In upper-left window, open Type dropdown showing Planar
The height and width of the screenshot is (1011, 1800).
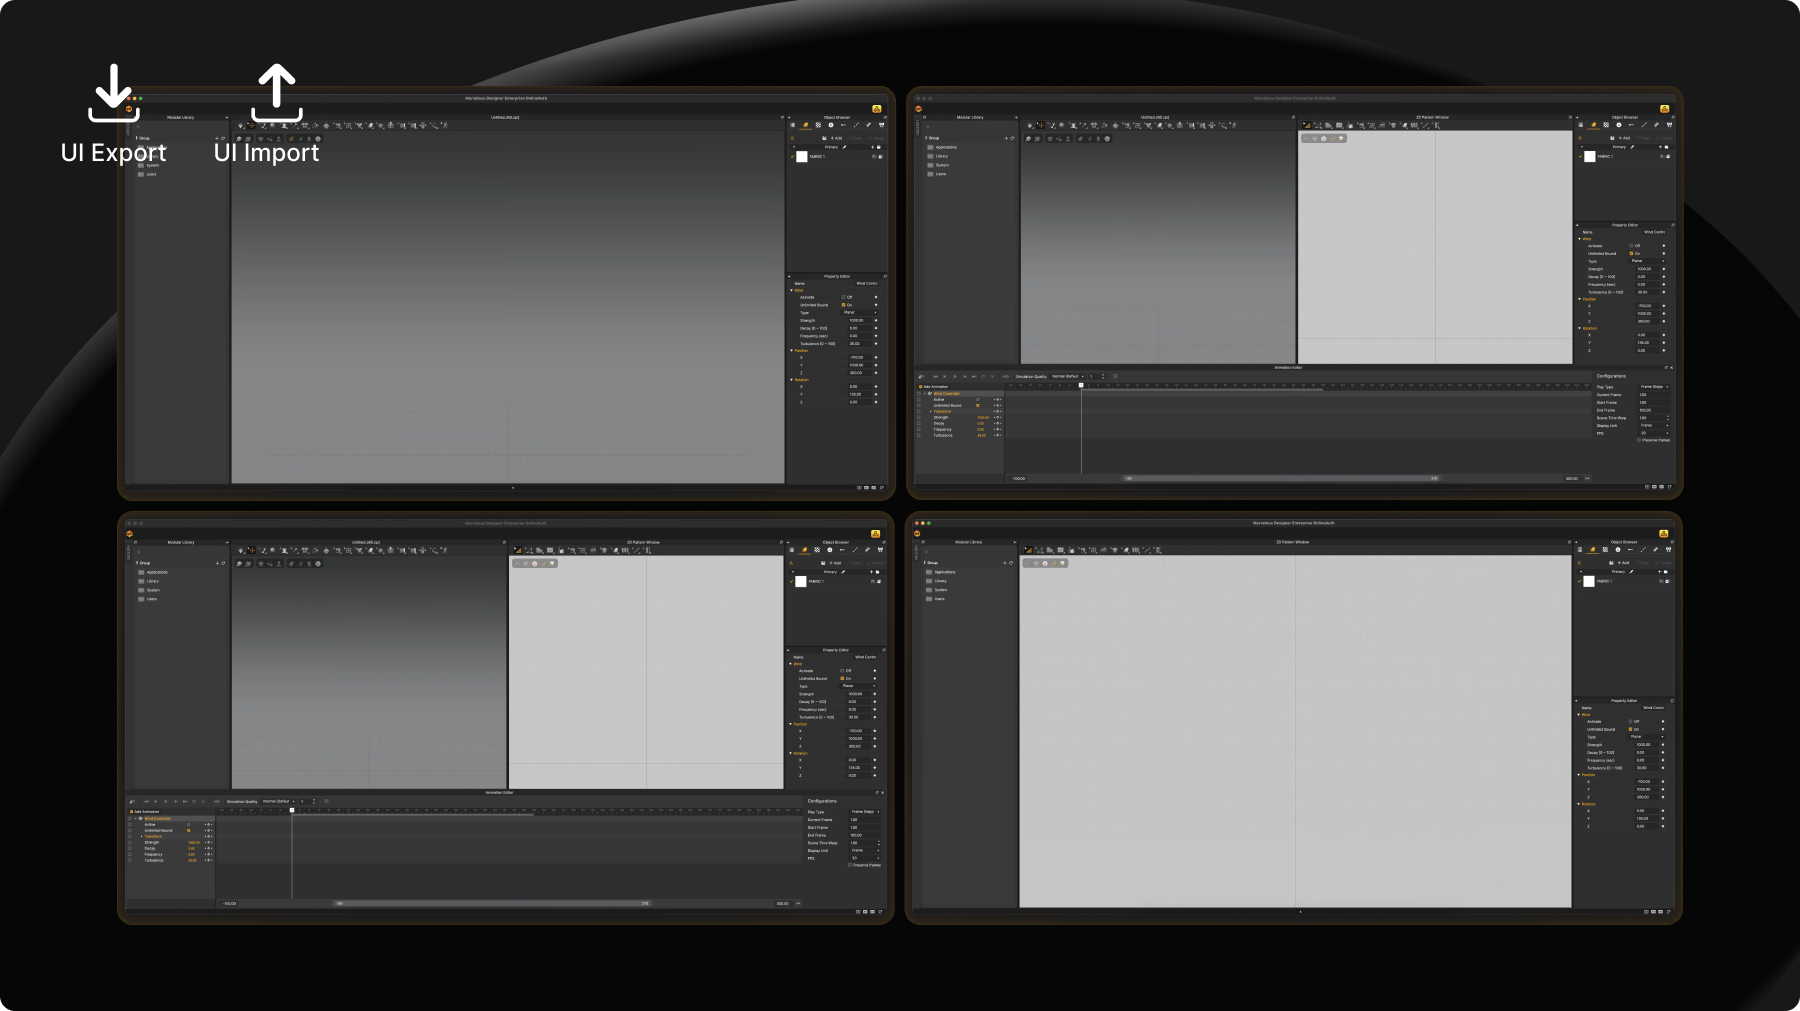click(860, 312)
